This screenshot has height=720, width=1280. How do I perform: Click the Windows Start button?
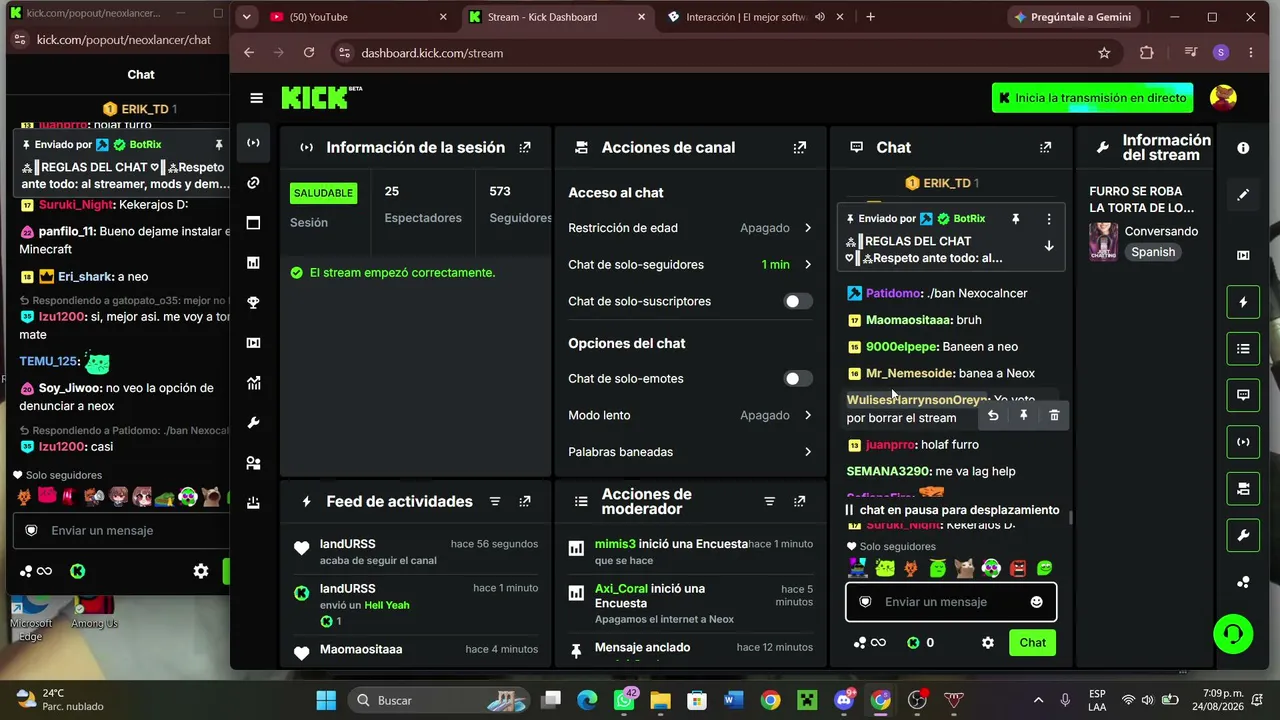327,700
